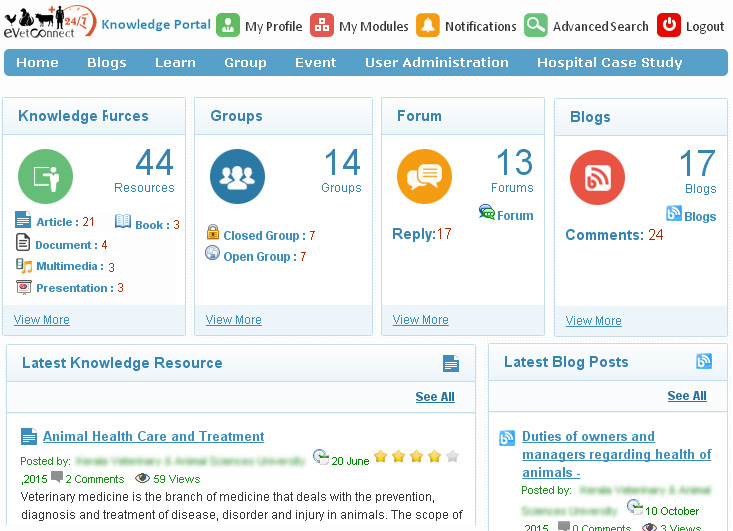The height and width of the screenshot is (531, 733).
Task: Click the eVetConnect logo
Action: (x=49, y=22)
